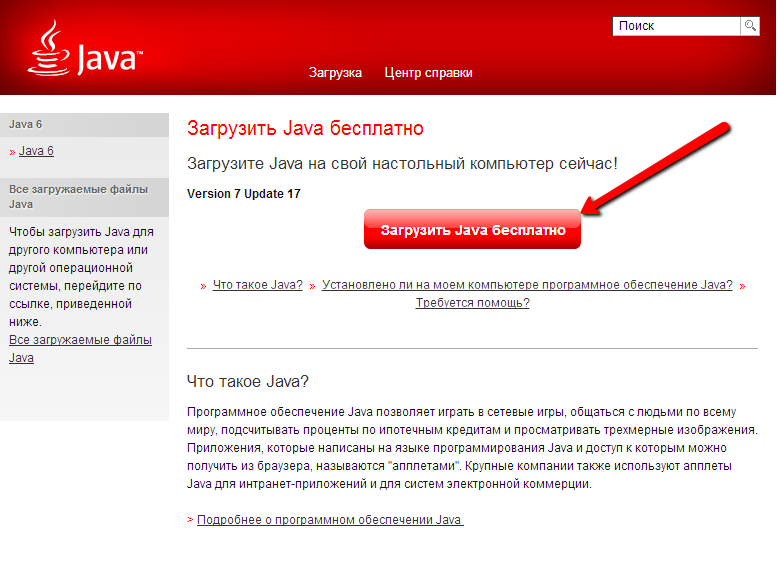The width and height of the screenshot is (778, 564).
Task: Click the Все загружаемые файлы Java sidebar header
Action: 84,197
